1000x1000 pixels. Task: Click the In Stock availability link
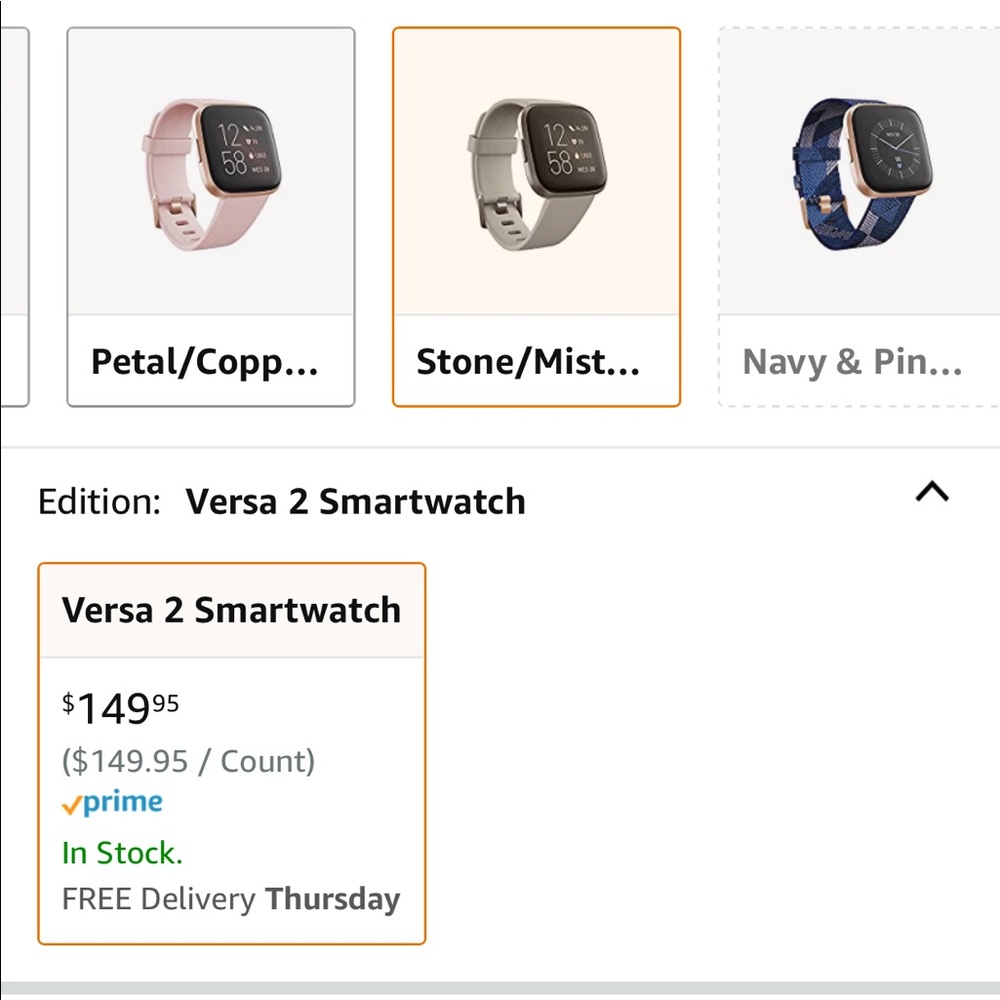120,853
